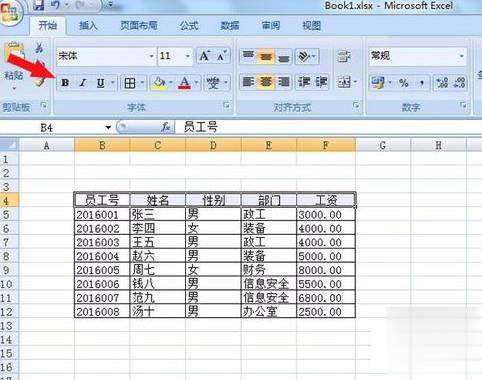Decrease indent button
The width and height of the screenshot is (482, 380).
[x=304, y=82]
